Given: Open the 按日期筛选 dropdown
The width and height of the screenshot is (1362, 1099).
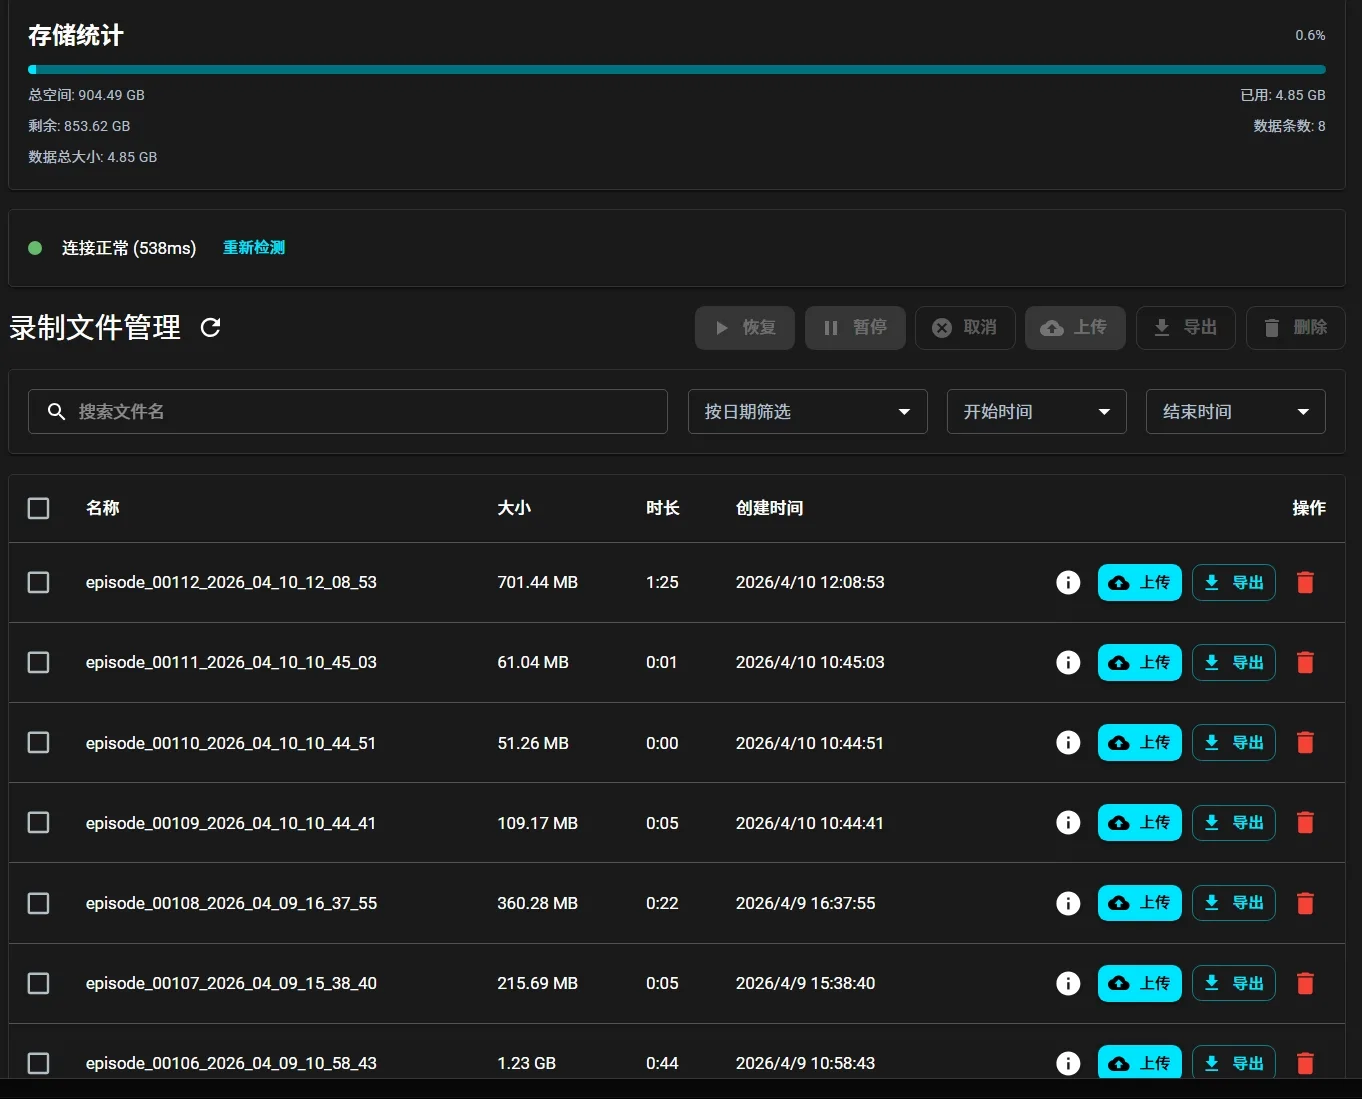Looking at the screenshot, I should (x=807, y=412).
